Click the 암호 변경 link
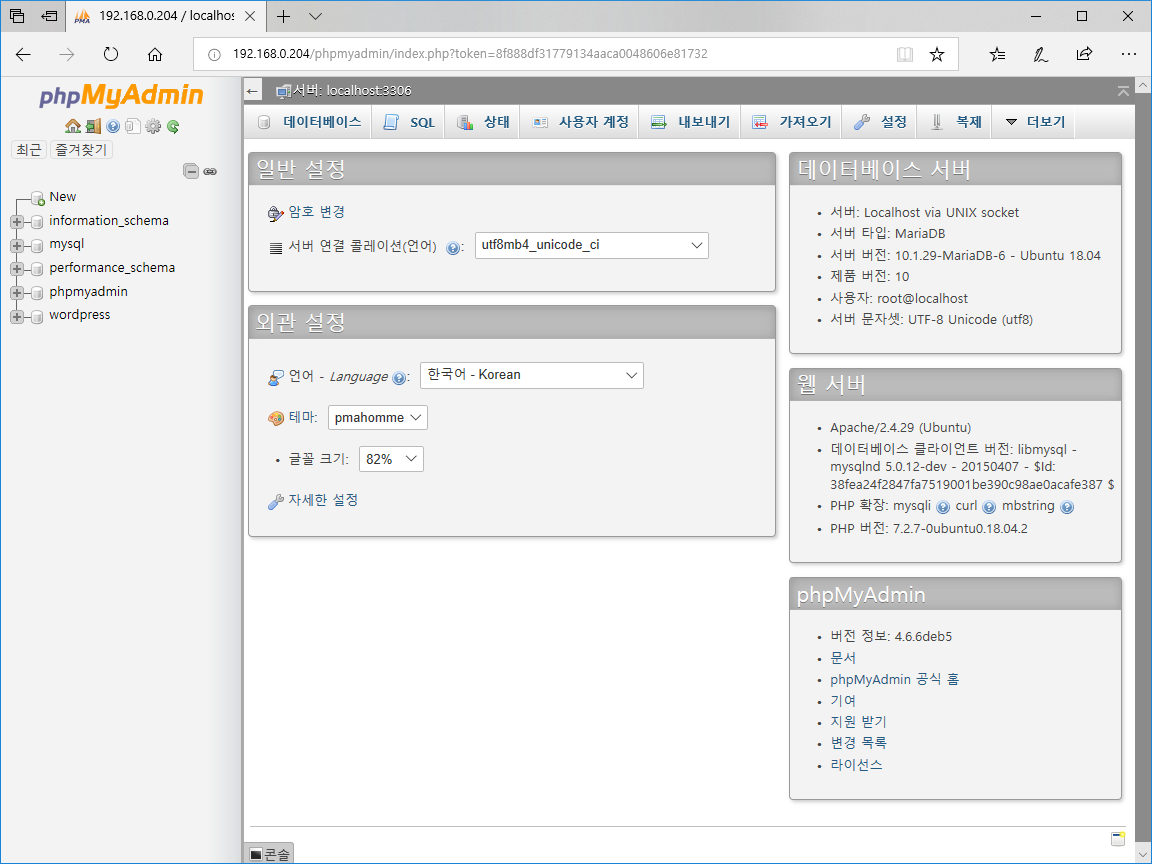This screenshot has height=864, width=1152. pyautogui.click(x=317, y=212)
